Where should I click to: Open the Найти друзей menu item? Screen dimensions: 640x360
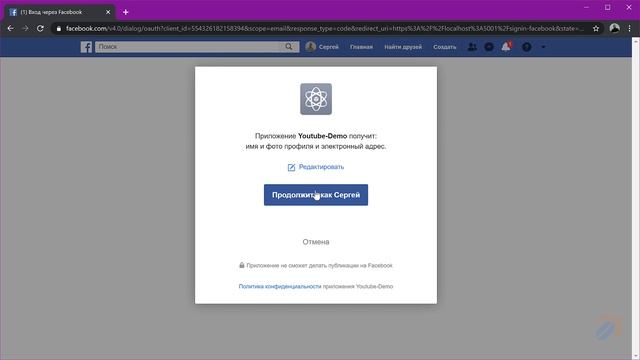(403, 47)
